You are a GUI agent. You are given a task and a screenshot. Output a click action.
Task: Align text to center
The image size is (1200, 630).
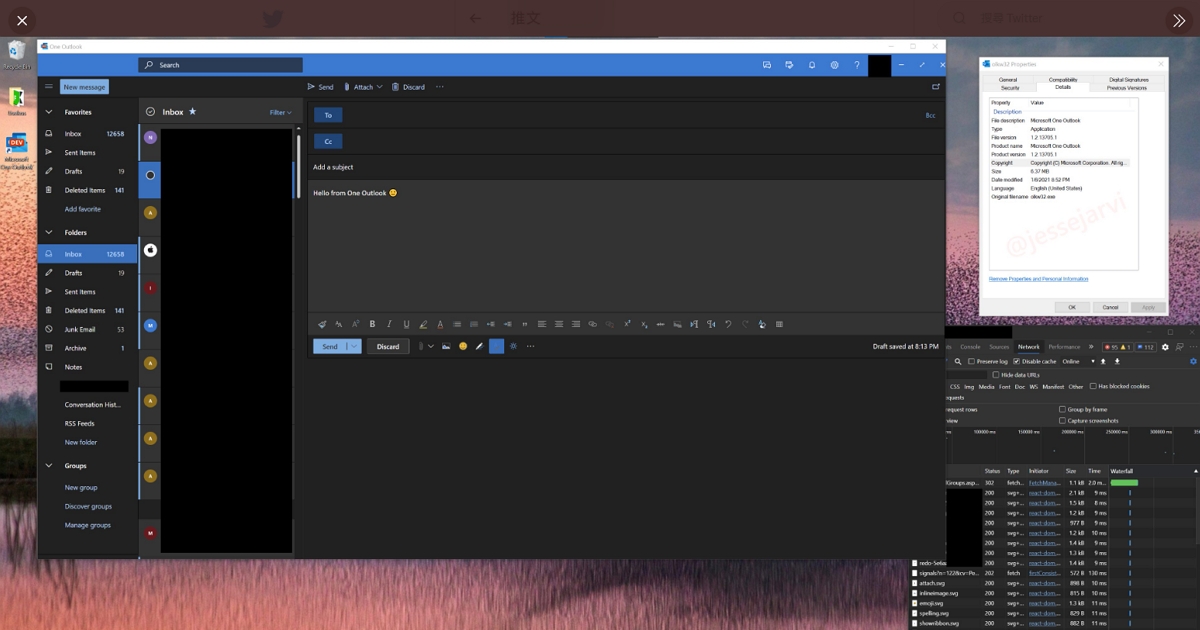(559, 324)
